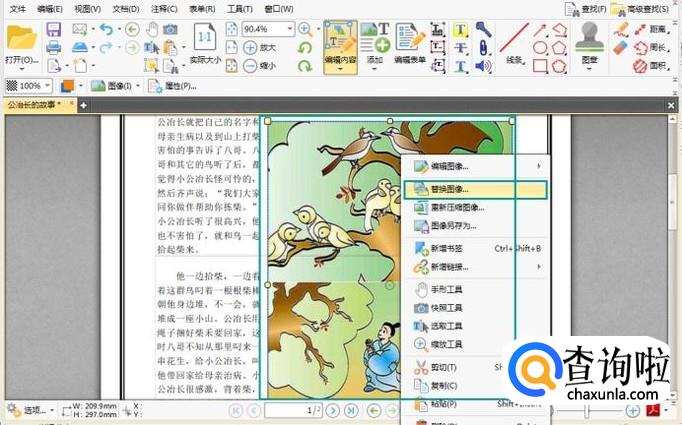Click the Area 面积 measure tool
682x425 pixels.
tap(651, 66)
